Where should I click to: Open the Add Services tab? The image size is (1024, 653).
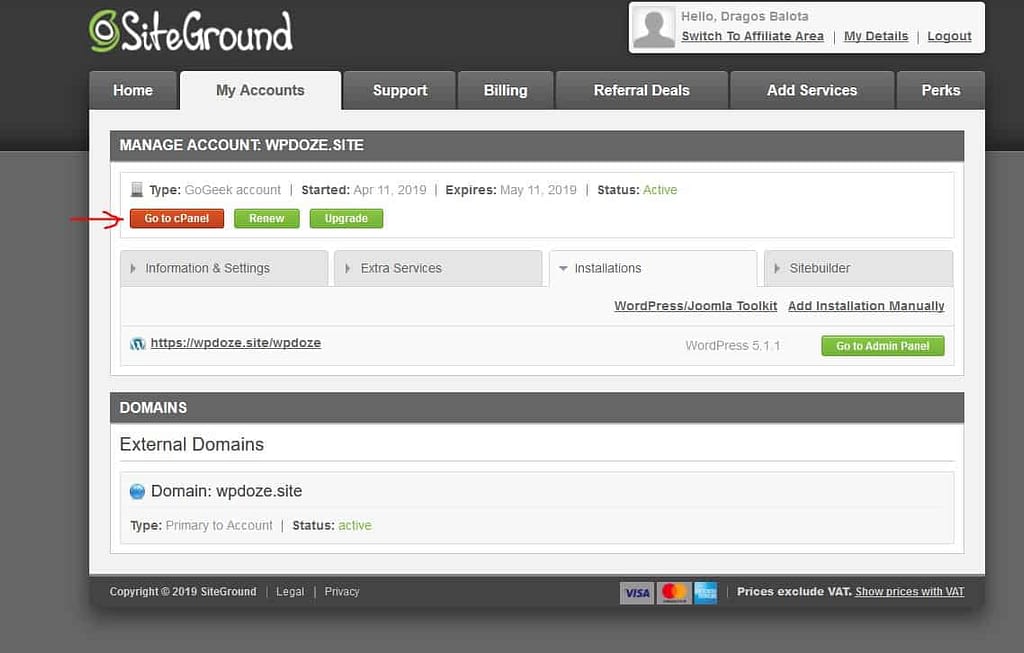pos(812,90)
